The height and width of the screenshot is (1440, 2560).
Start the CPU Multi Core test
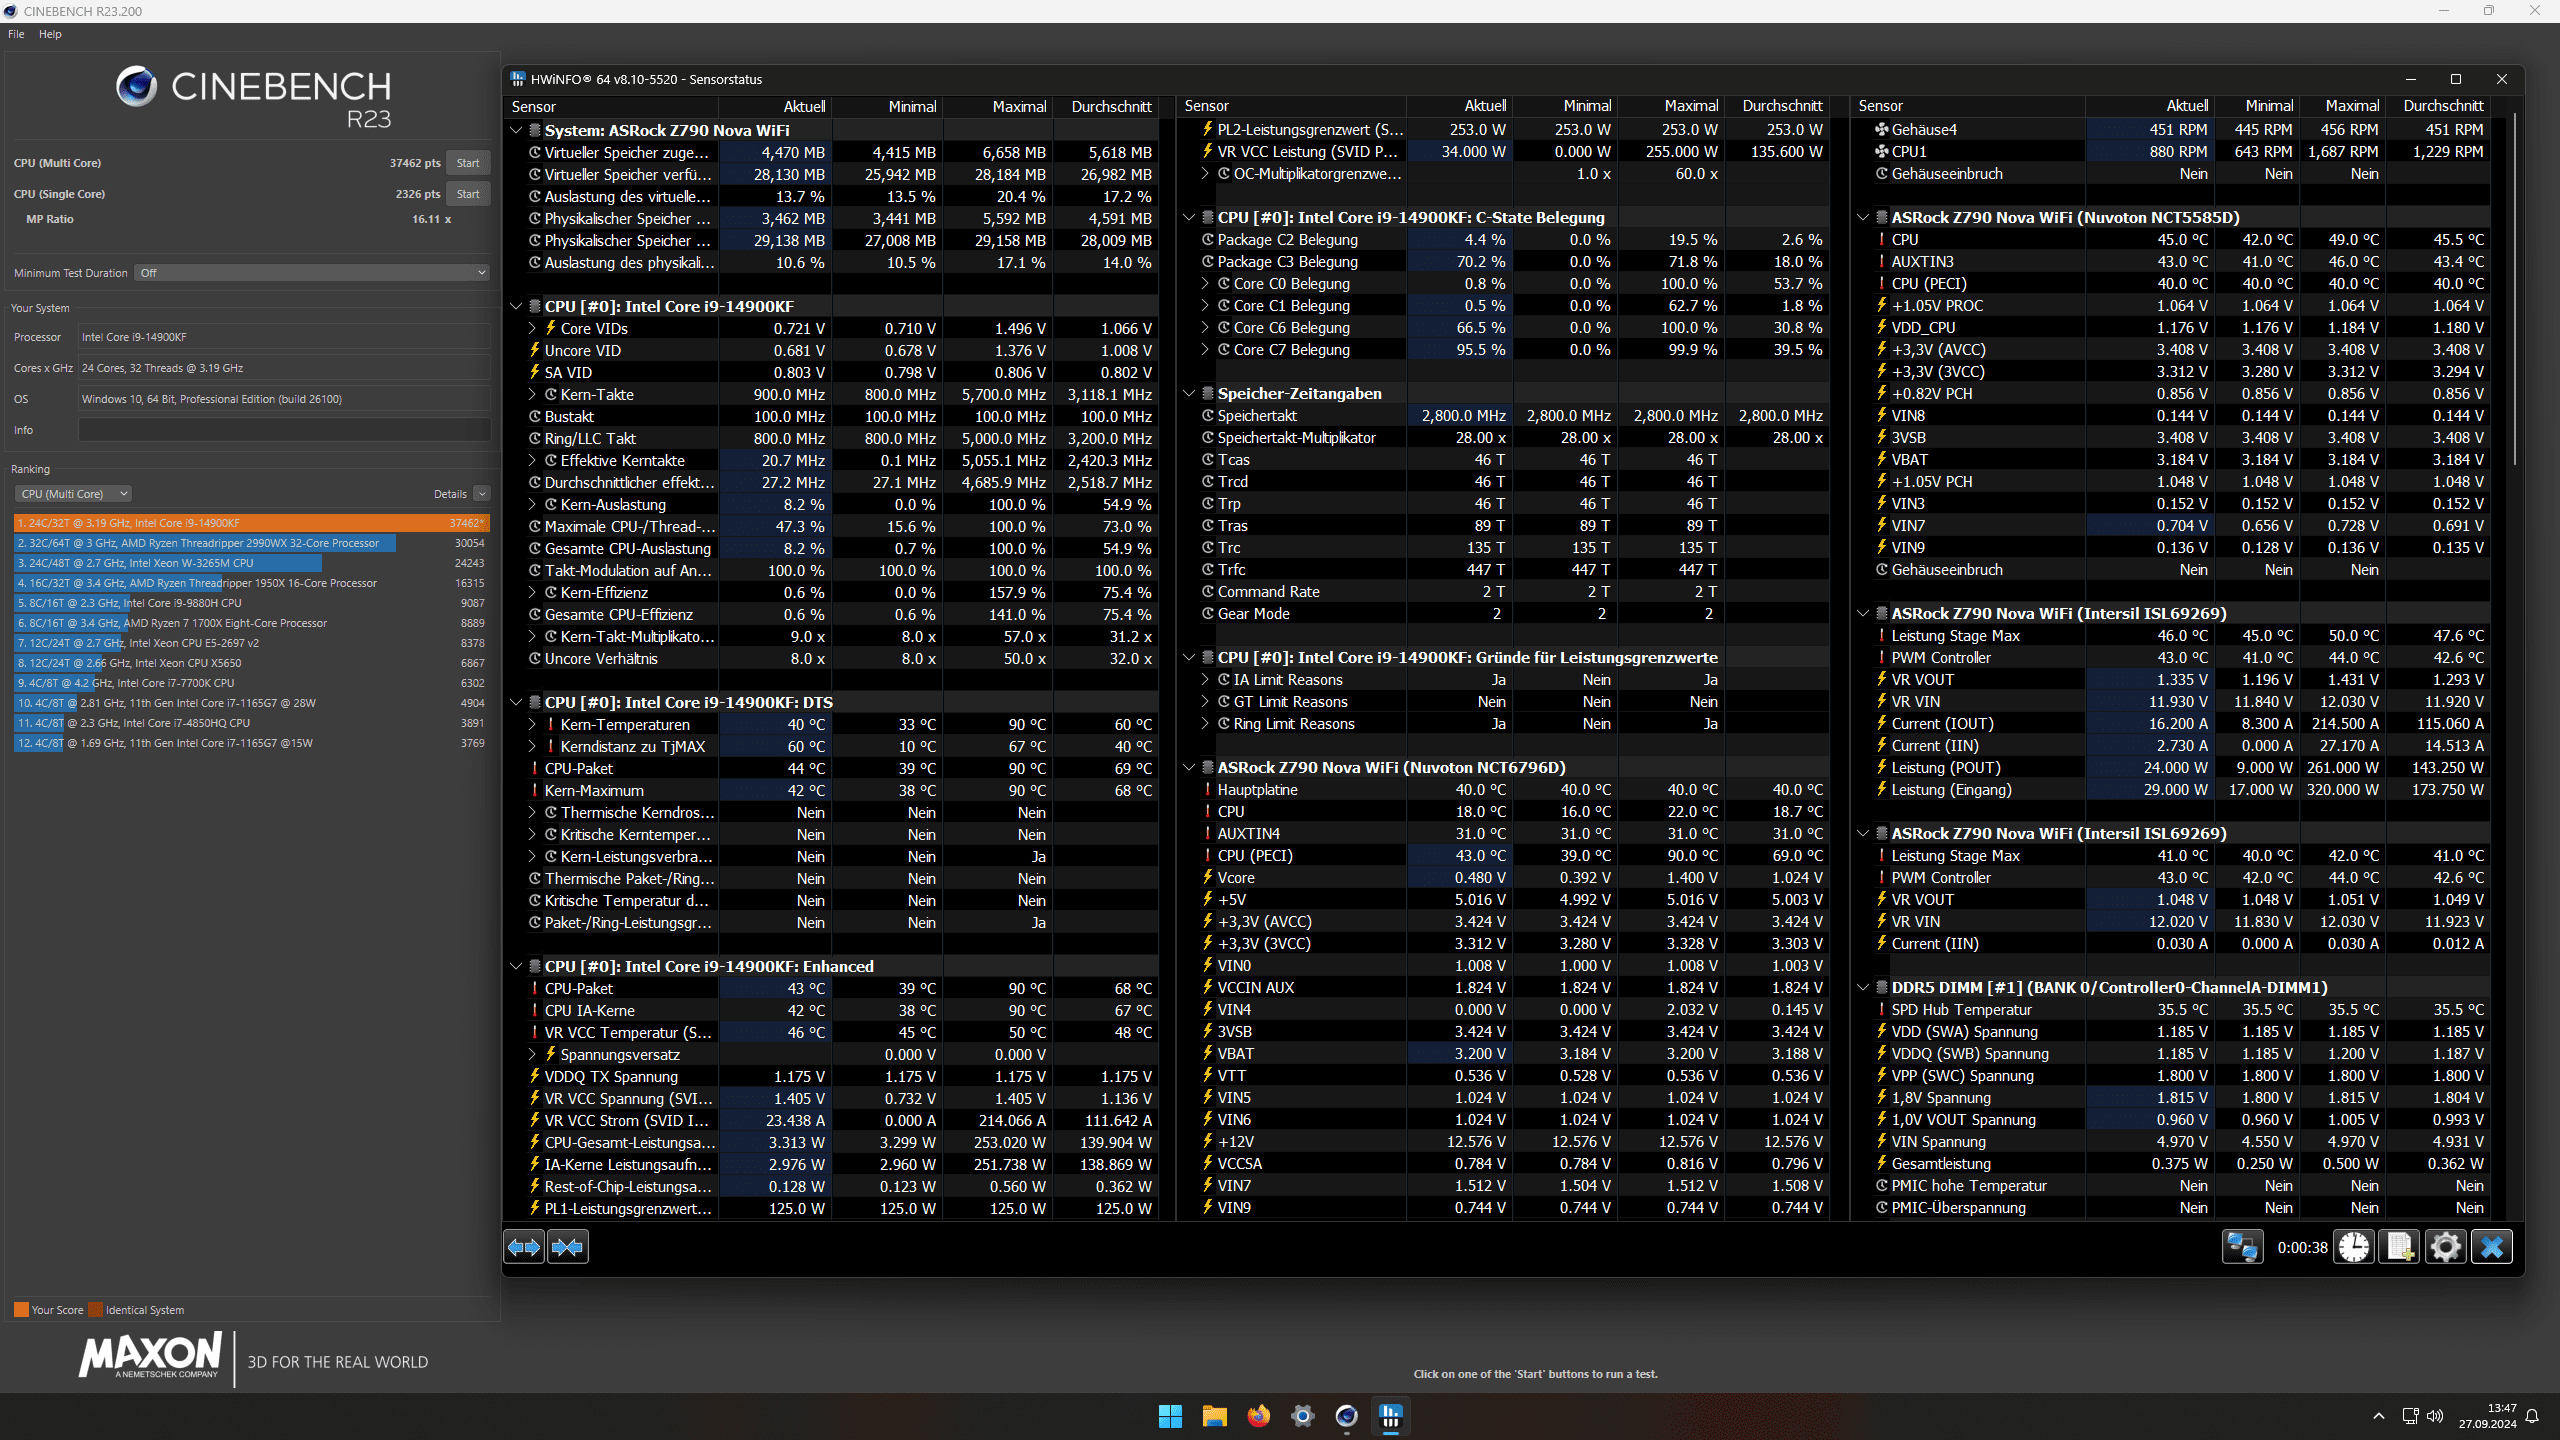pyautogui.click(x=467, y=163)
